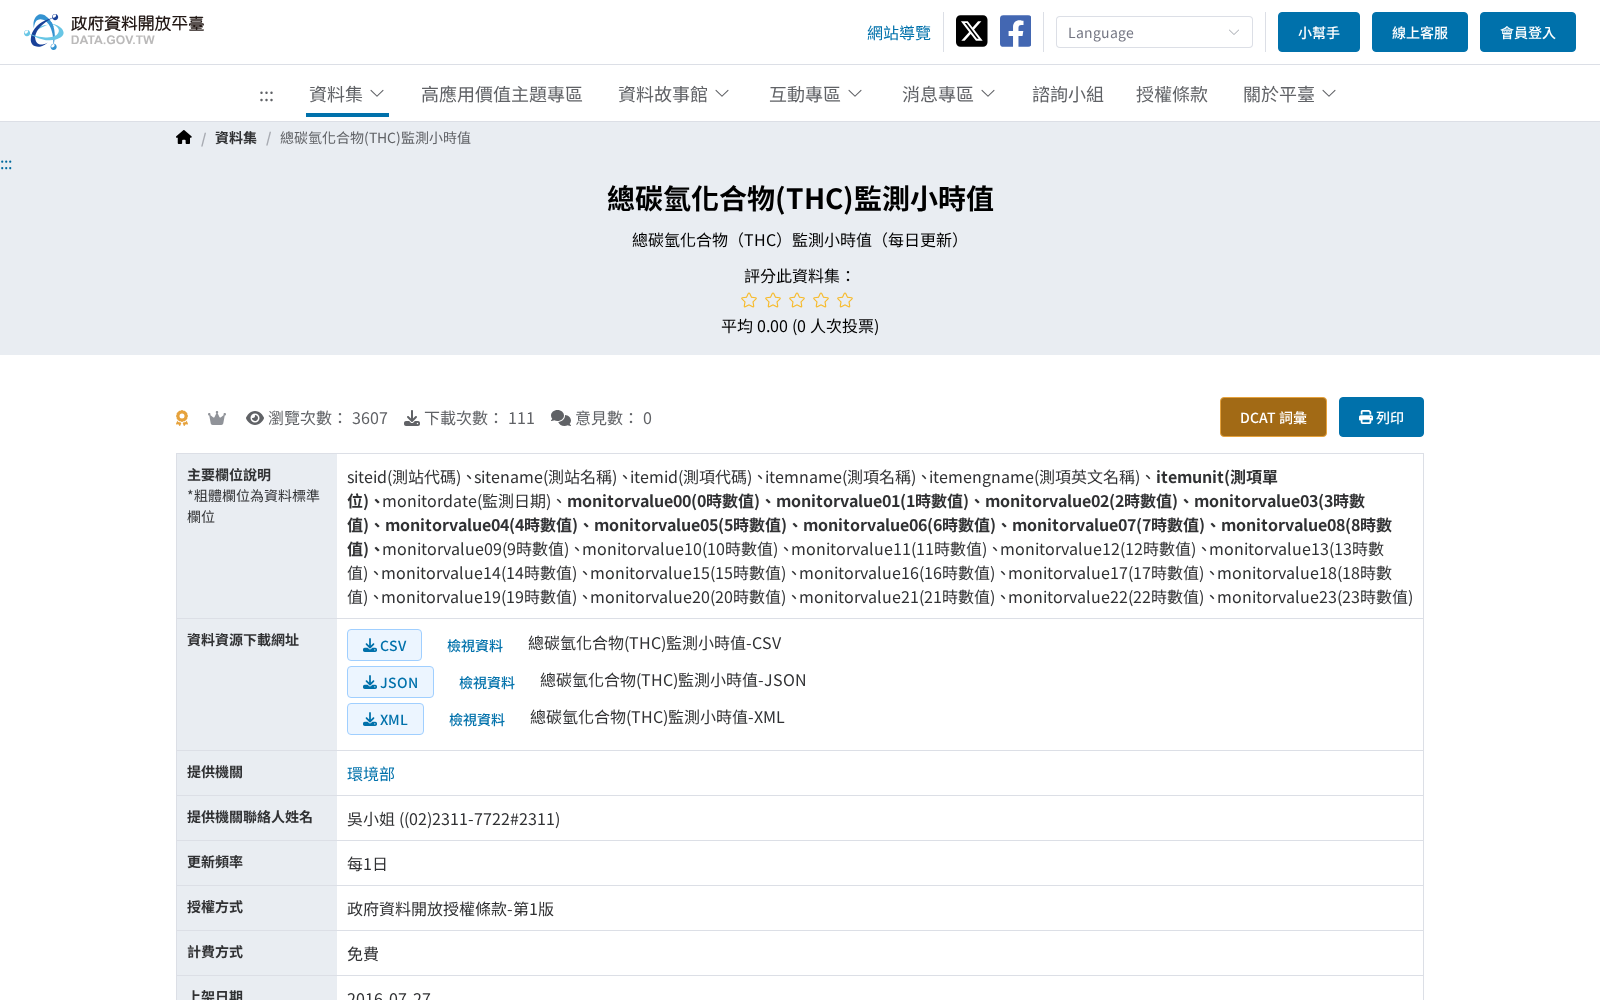Click the page title 總碳氫化合物(THC)監測小時值
Image resolution: width=1600 pixels, height=1000 pixels.
[x=800, y=199]
